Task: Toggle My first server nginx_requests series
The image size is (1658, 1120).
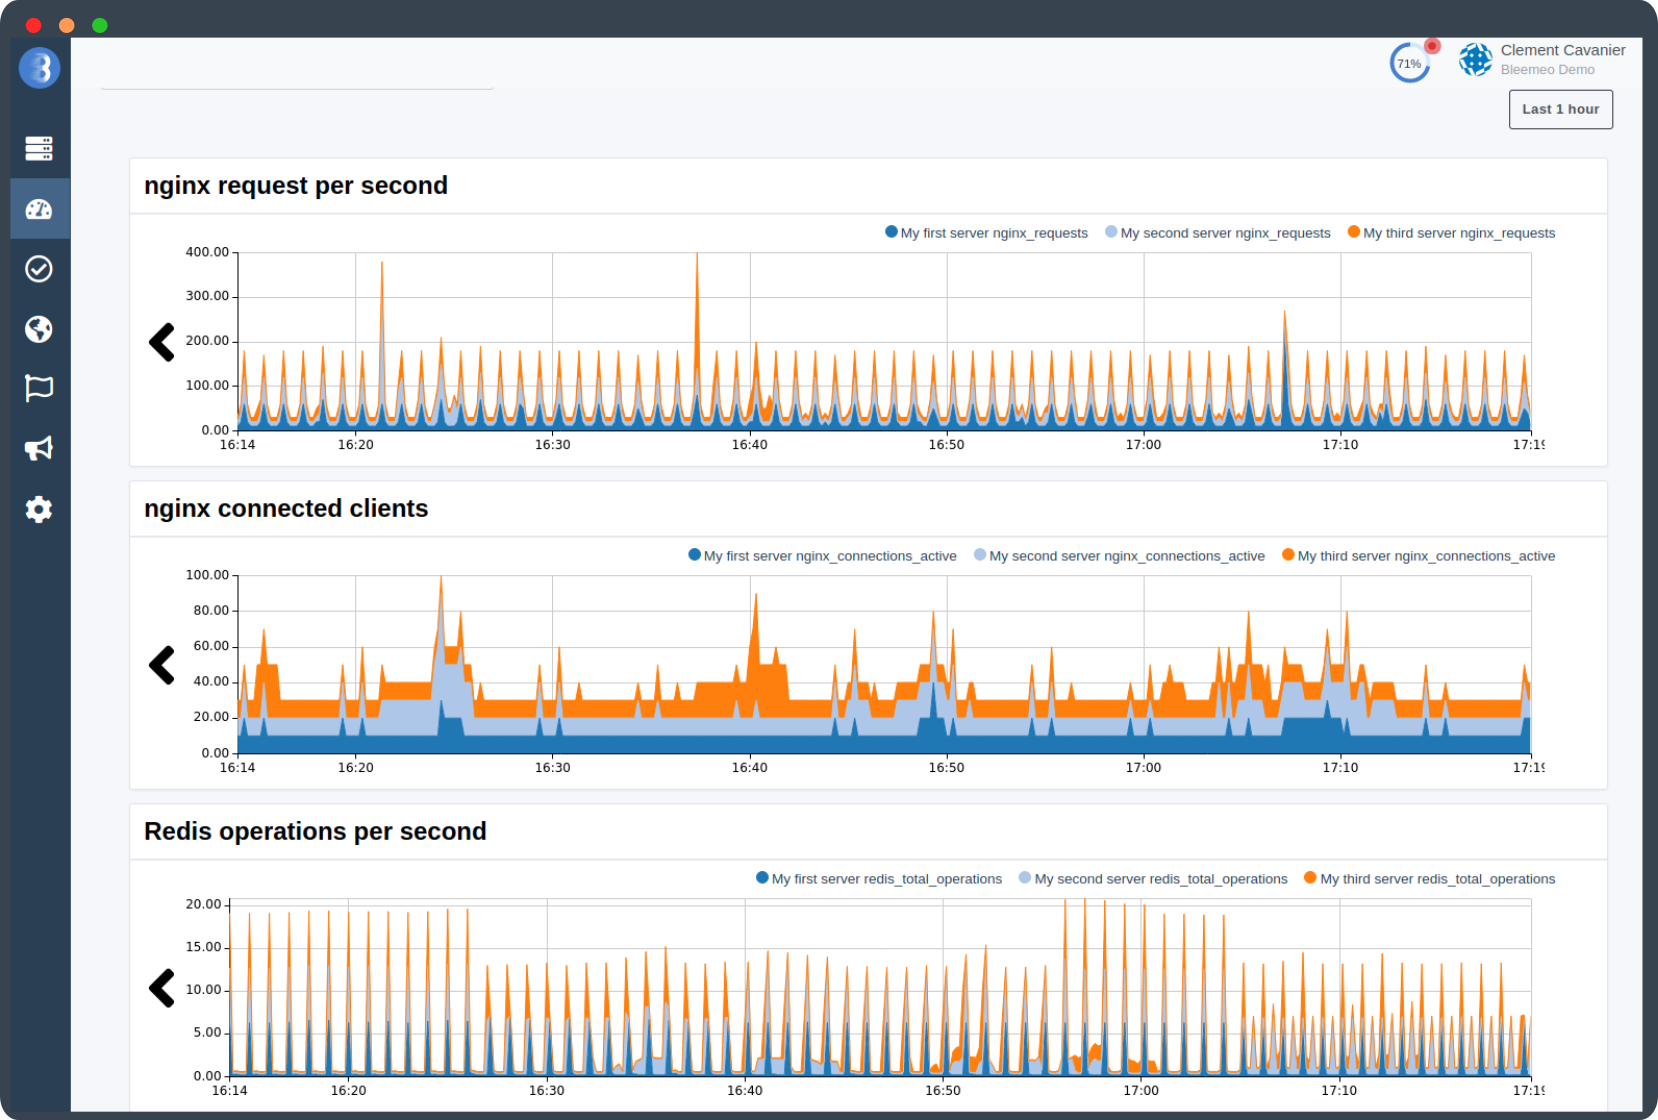Action: point(986,233)
